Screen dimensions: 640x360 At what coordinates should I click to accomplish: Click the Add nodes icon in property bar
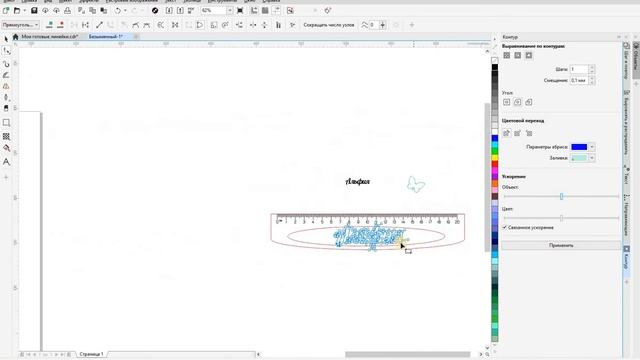49,25
